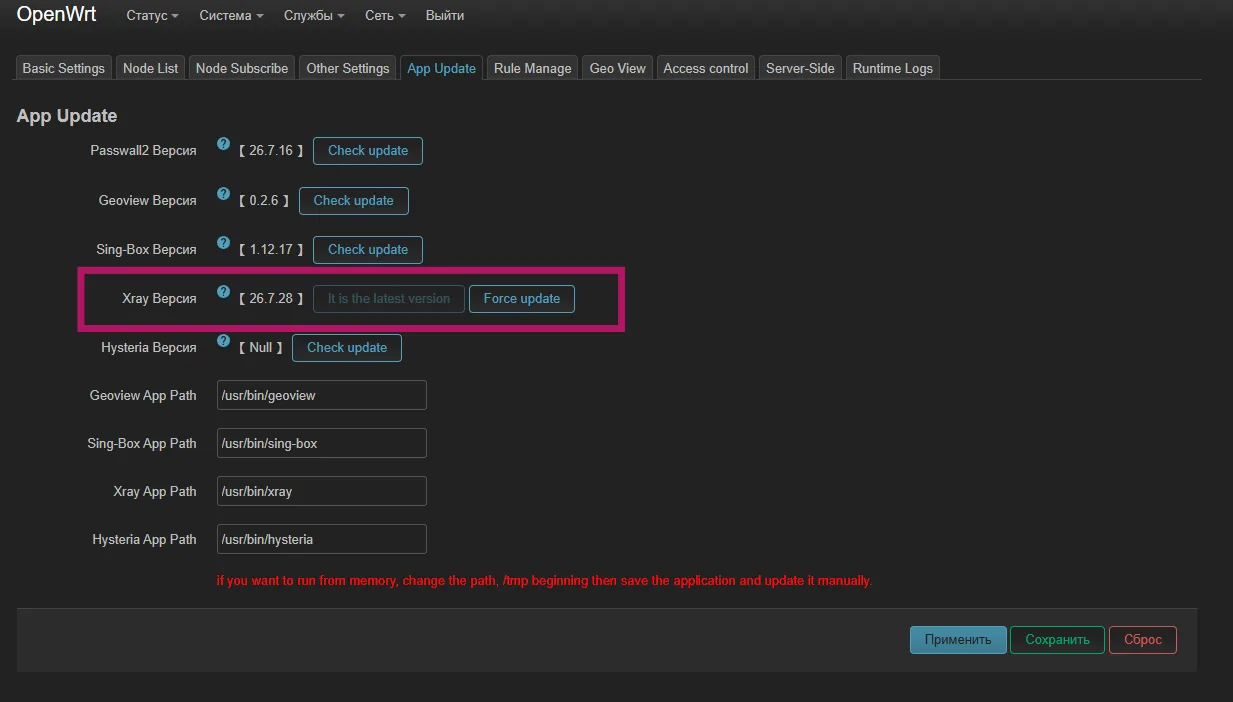The width and height of the screenshot is (1233, 702).
Task: Click help icon next to Sing-Box Версия
Action: (x=224, y=243)
